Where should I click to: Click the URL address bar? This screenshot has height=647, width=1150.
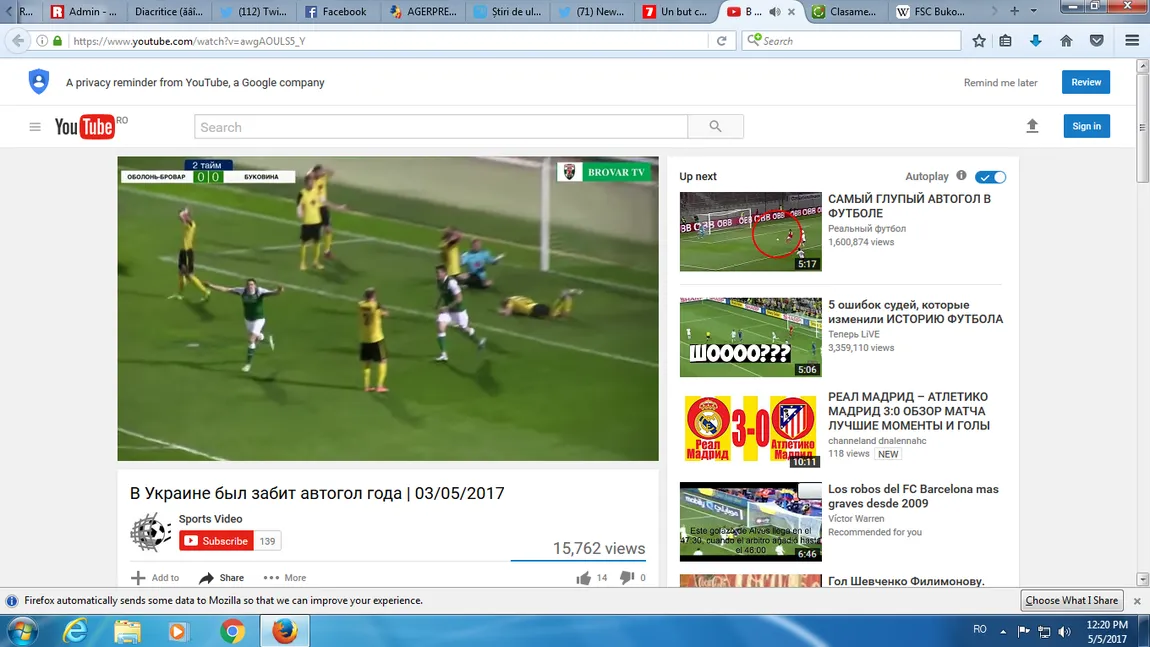389,41
